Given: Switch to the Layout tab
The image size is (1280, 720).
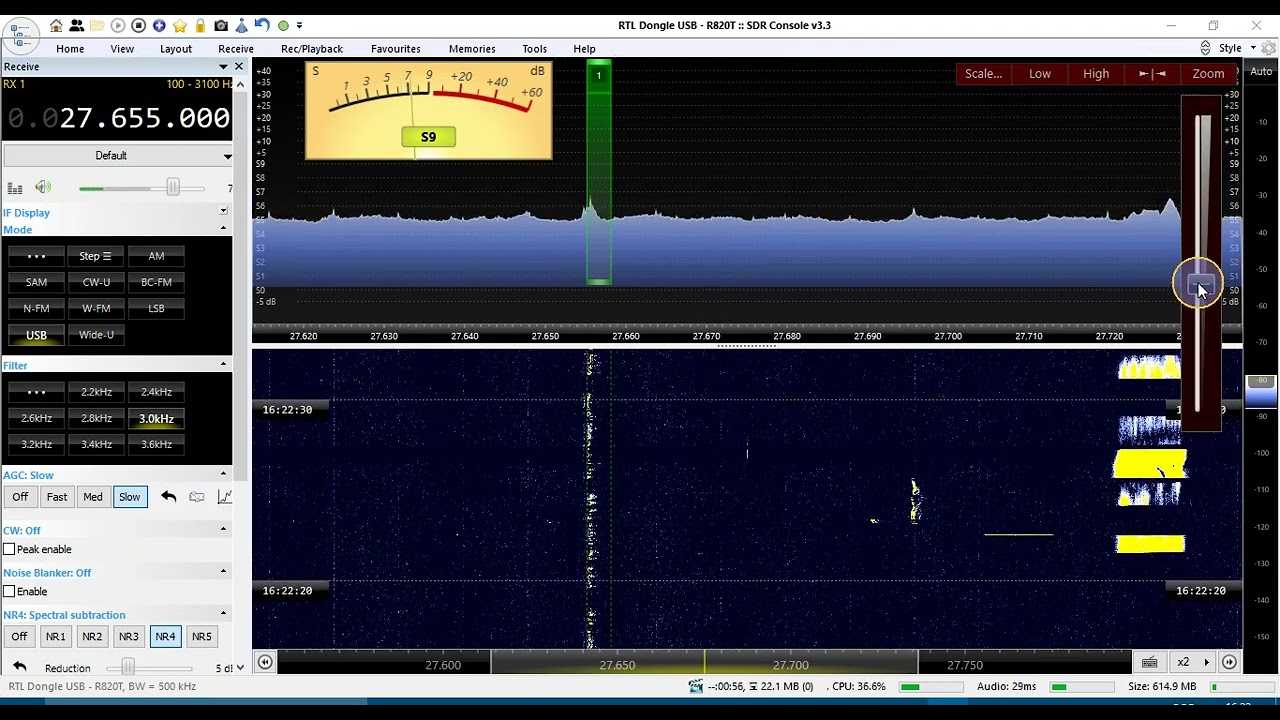Looking at the screenshot, I should pyautogui.click(x=176, y=49).
